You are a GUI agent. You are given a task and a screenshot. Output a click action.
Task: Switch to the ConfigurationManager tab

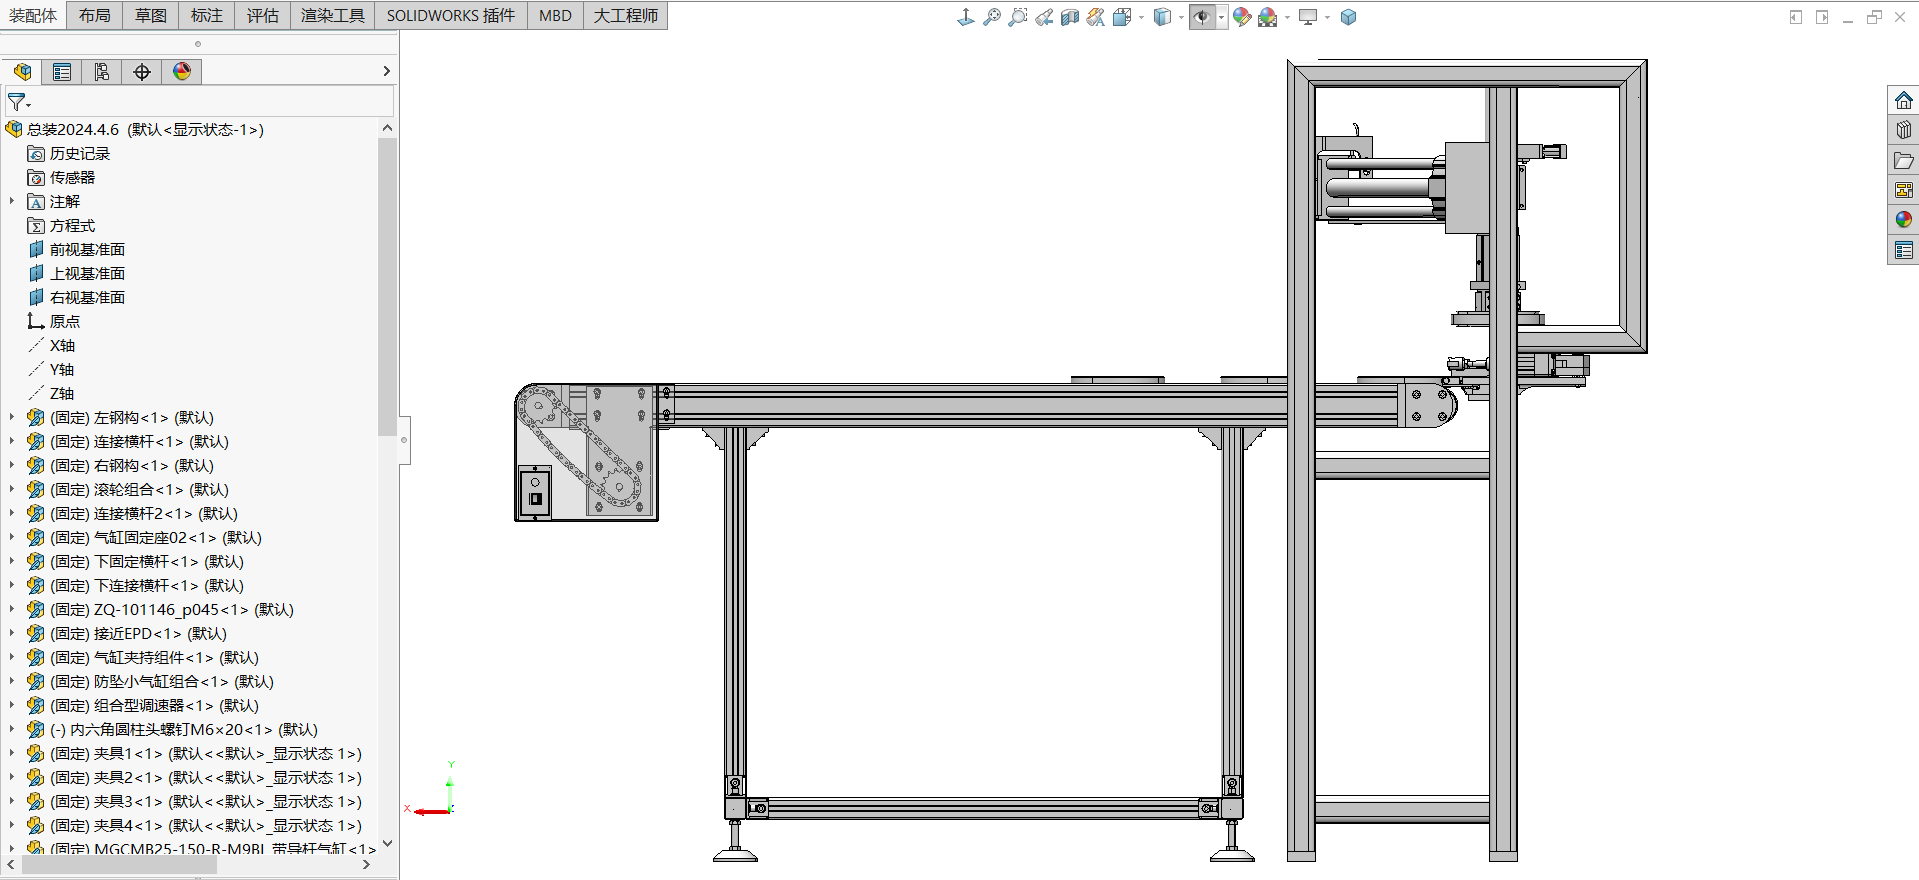click(x=102, y=71)
